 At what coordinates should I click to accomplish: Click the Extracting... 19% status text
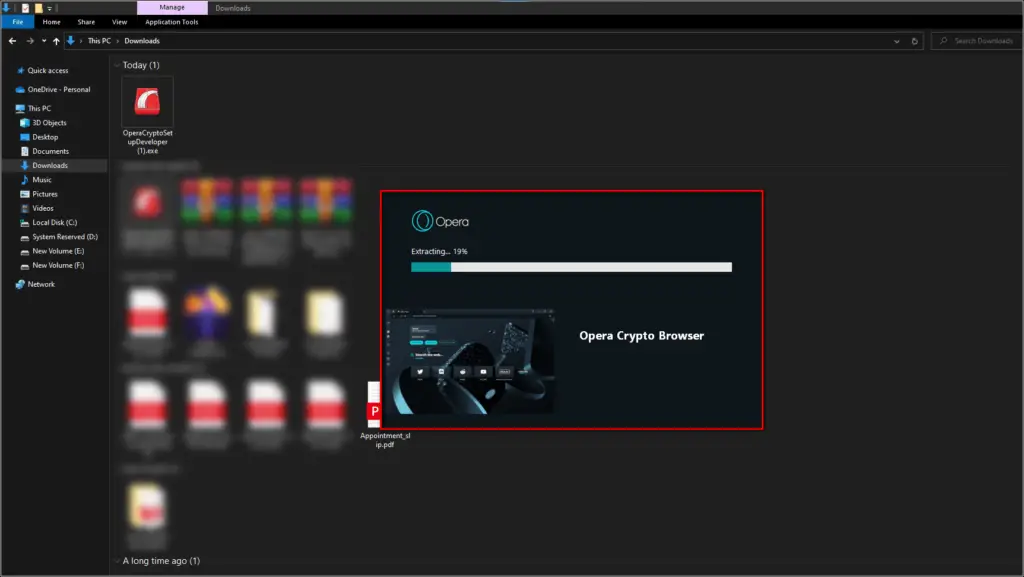click(439, 251)
